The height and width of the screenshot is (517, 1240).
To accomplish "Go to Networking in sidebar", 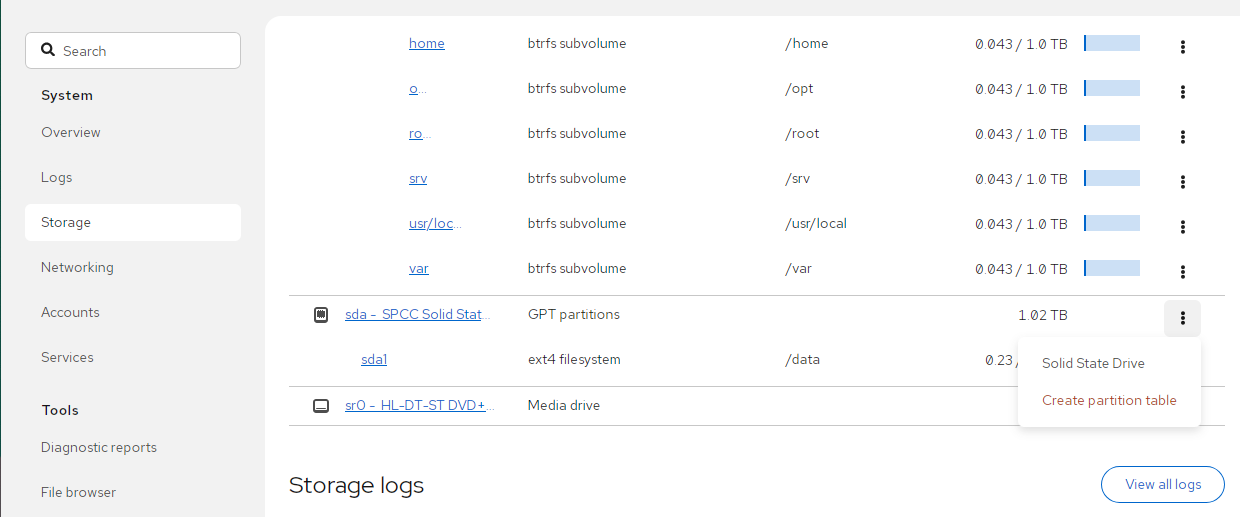I will tap(77, 267).
